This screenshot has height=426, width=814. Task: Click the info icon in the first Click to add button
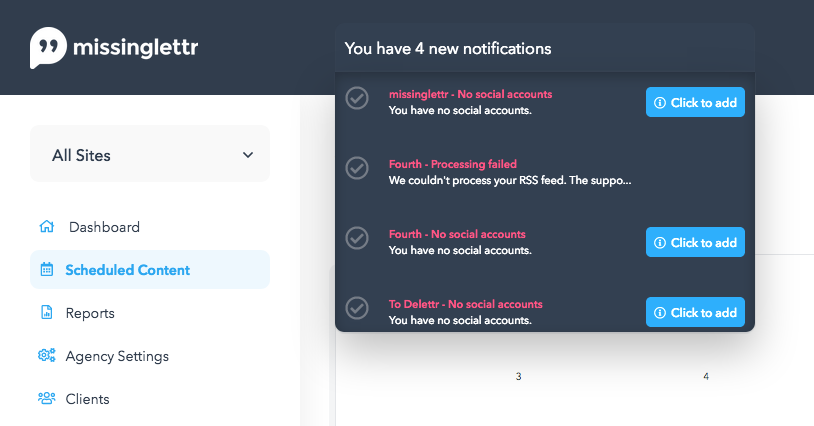tap(660, 103)
